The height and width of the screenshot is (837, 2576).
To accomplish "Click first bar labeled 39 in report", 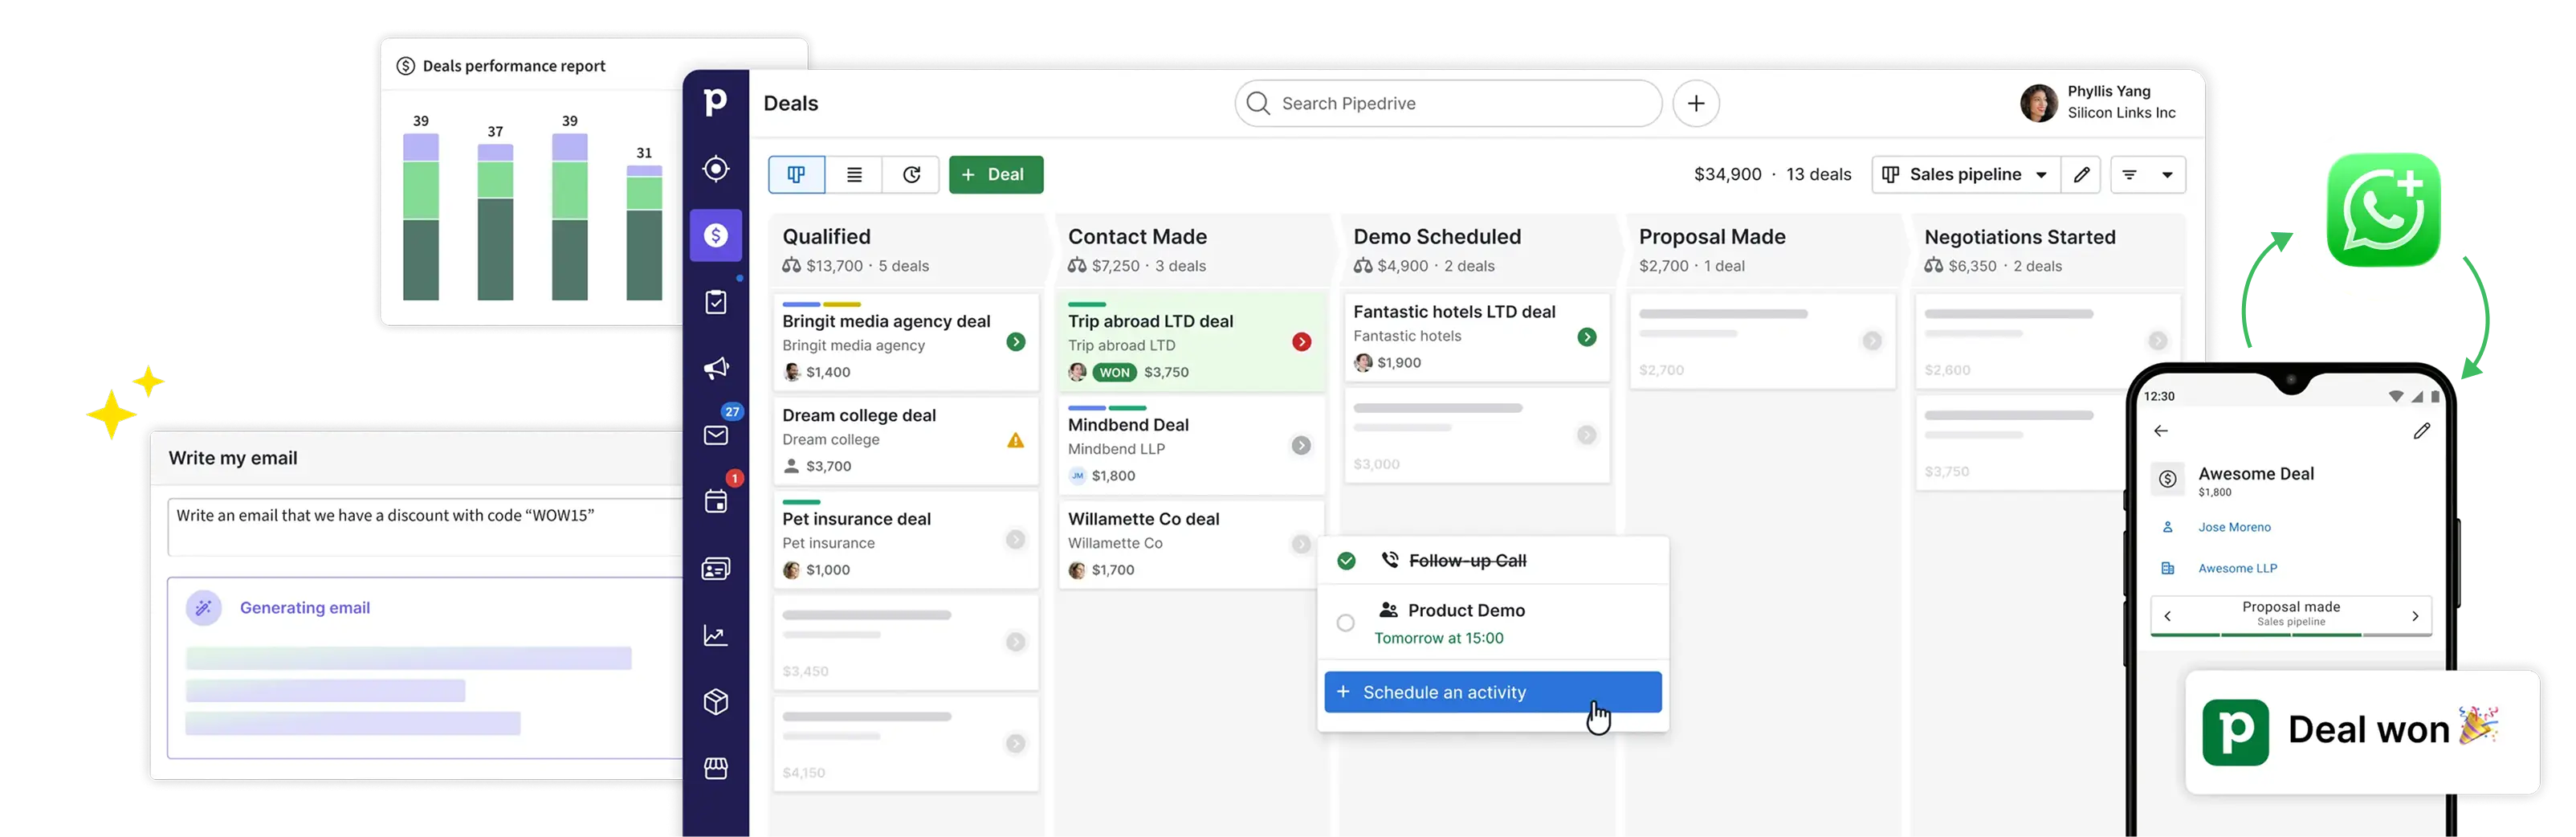I will [420, 217].
